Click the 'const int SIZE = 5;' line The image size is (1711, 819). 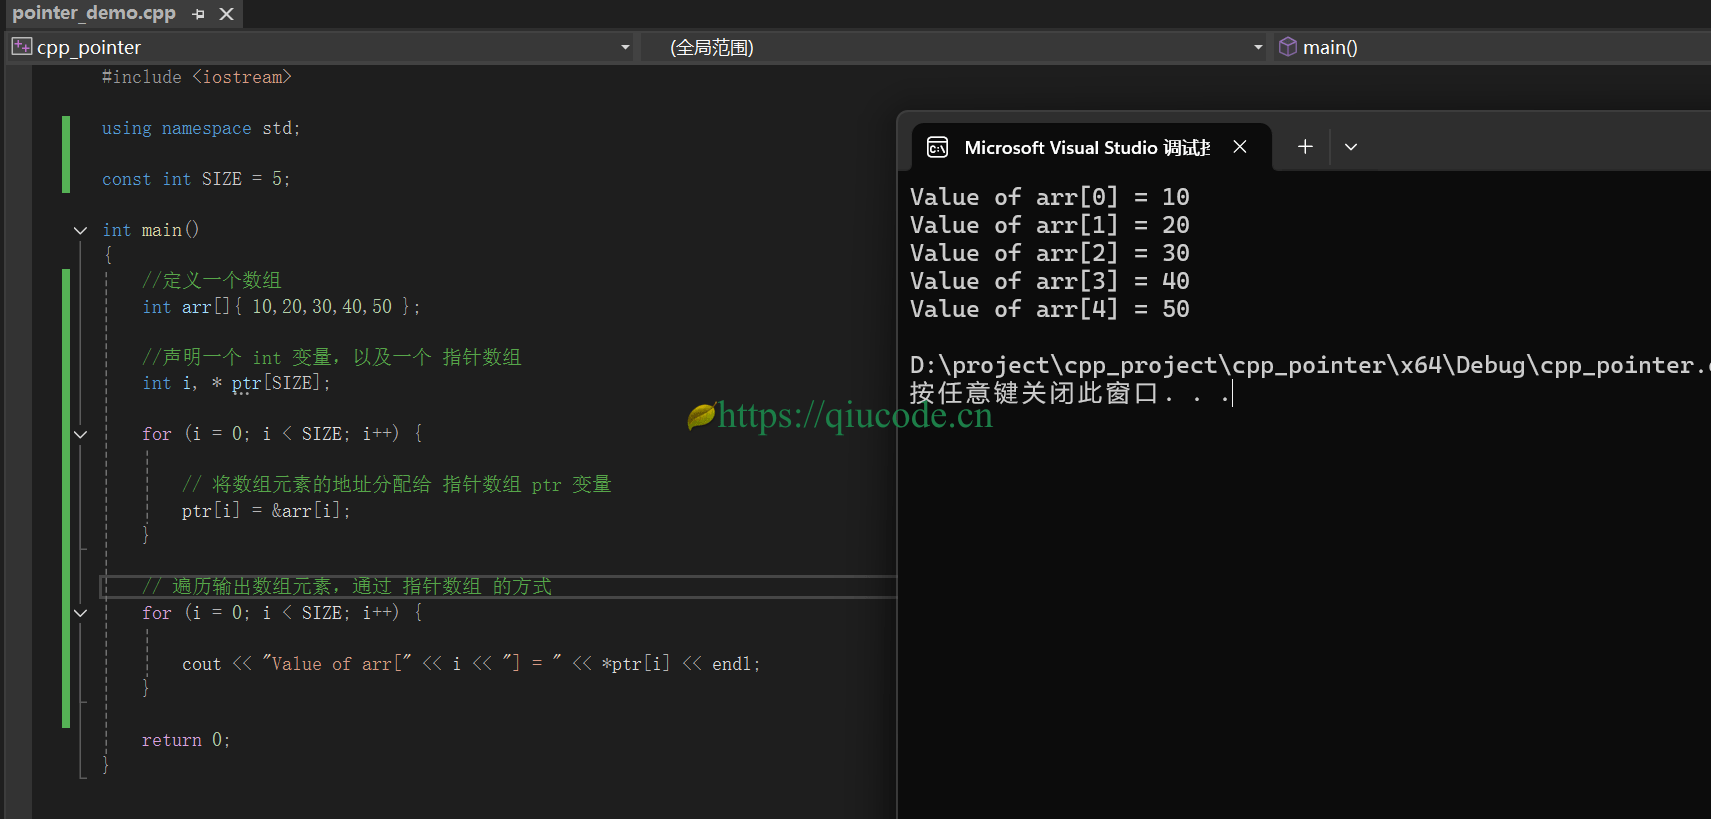coord(196,179)
